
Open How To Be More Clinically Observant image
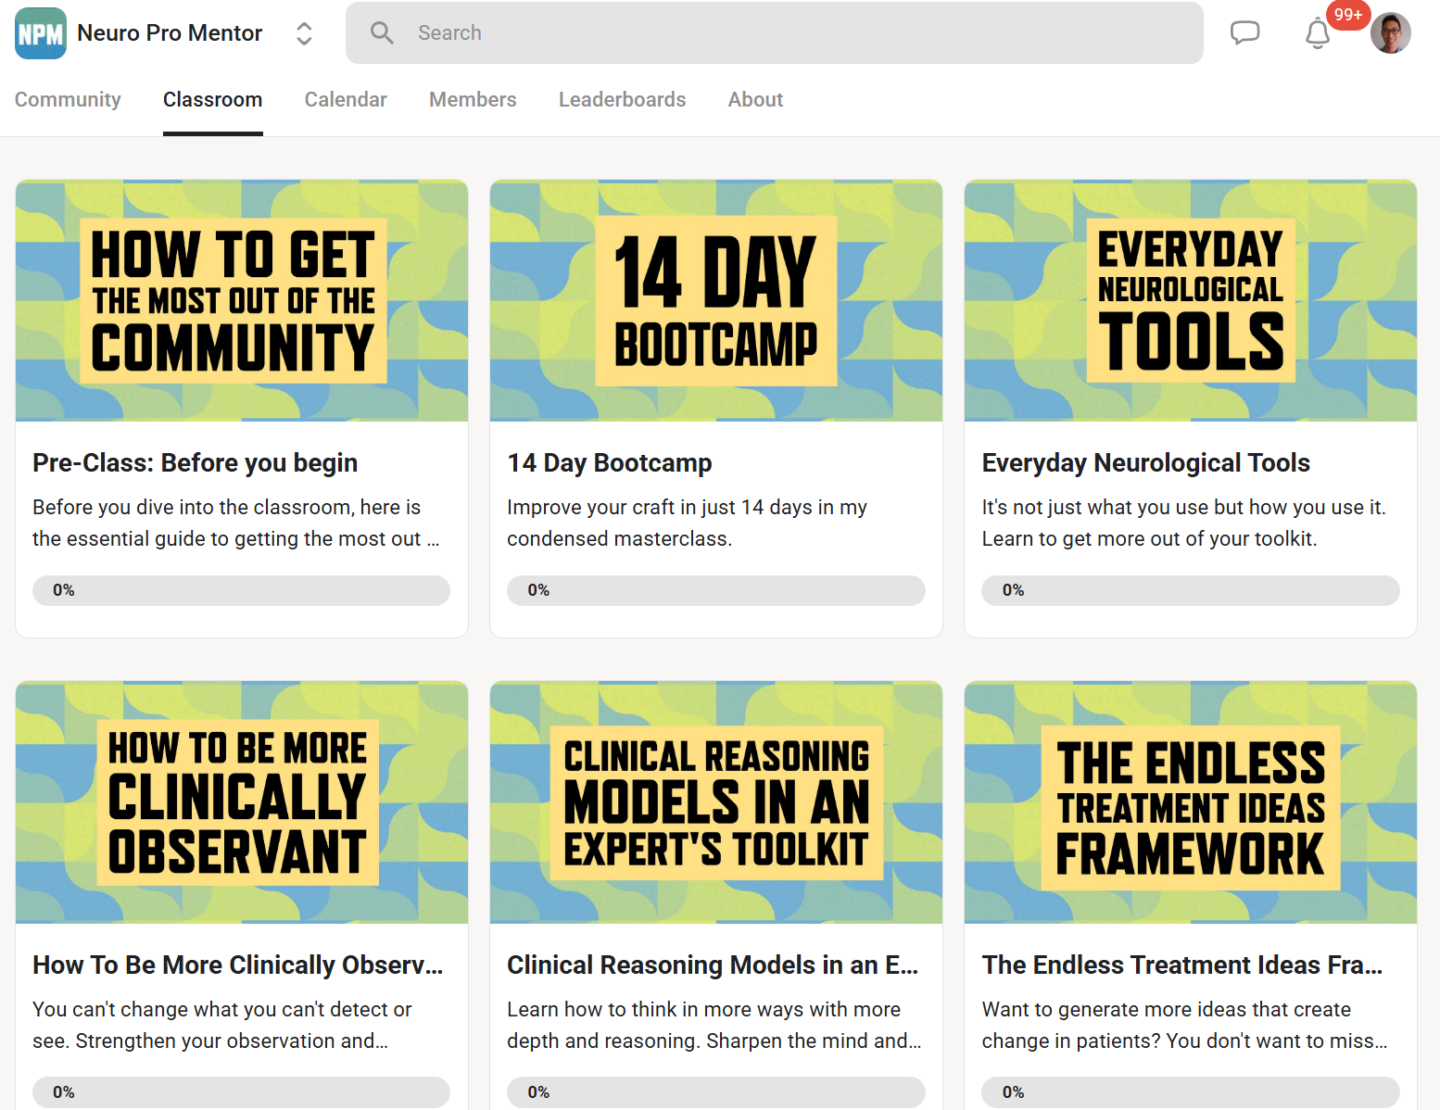click(241, 803)
